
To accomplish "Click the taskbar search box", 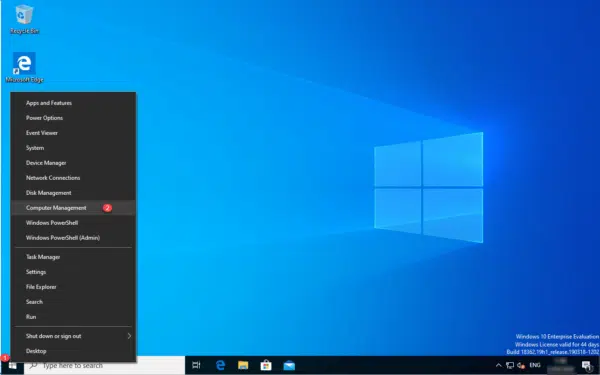I will [104, 365].
